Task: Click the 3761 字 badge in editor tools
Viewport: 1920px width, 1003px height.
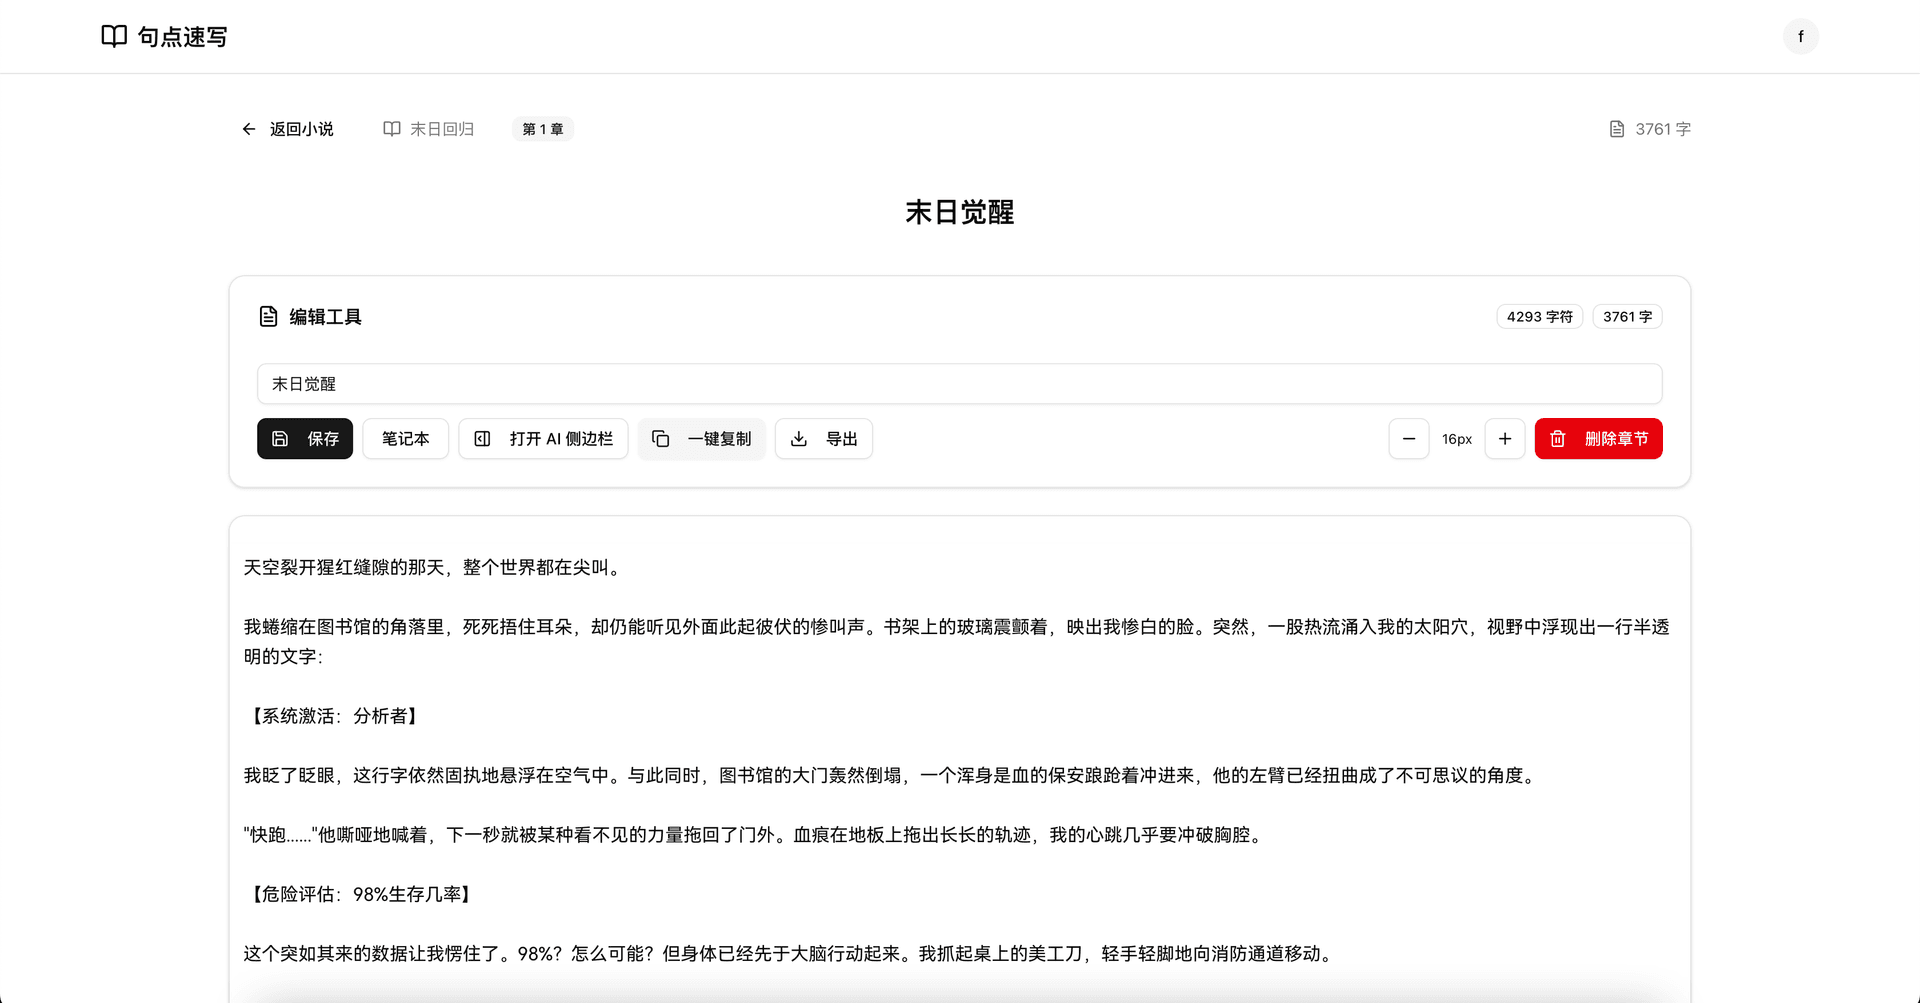Action: 1627,317
